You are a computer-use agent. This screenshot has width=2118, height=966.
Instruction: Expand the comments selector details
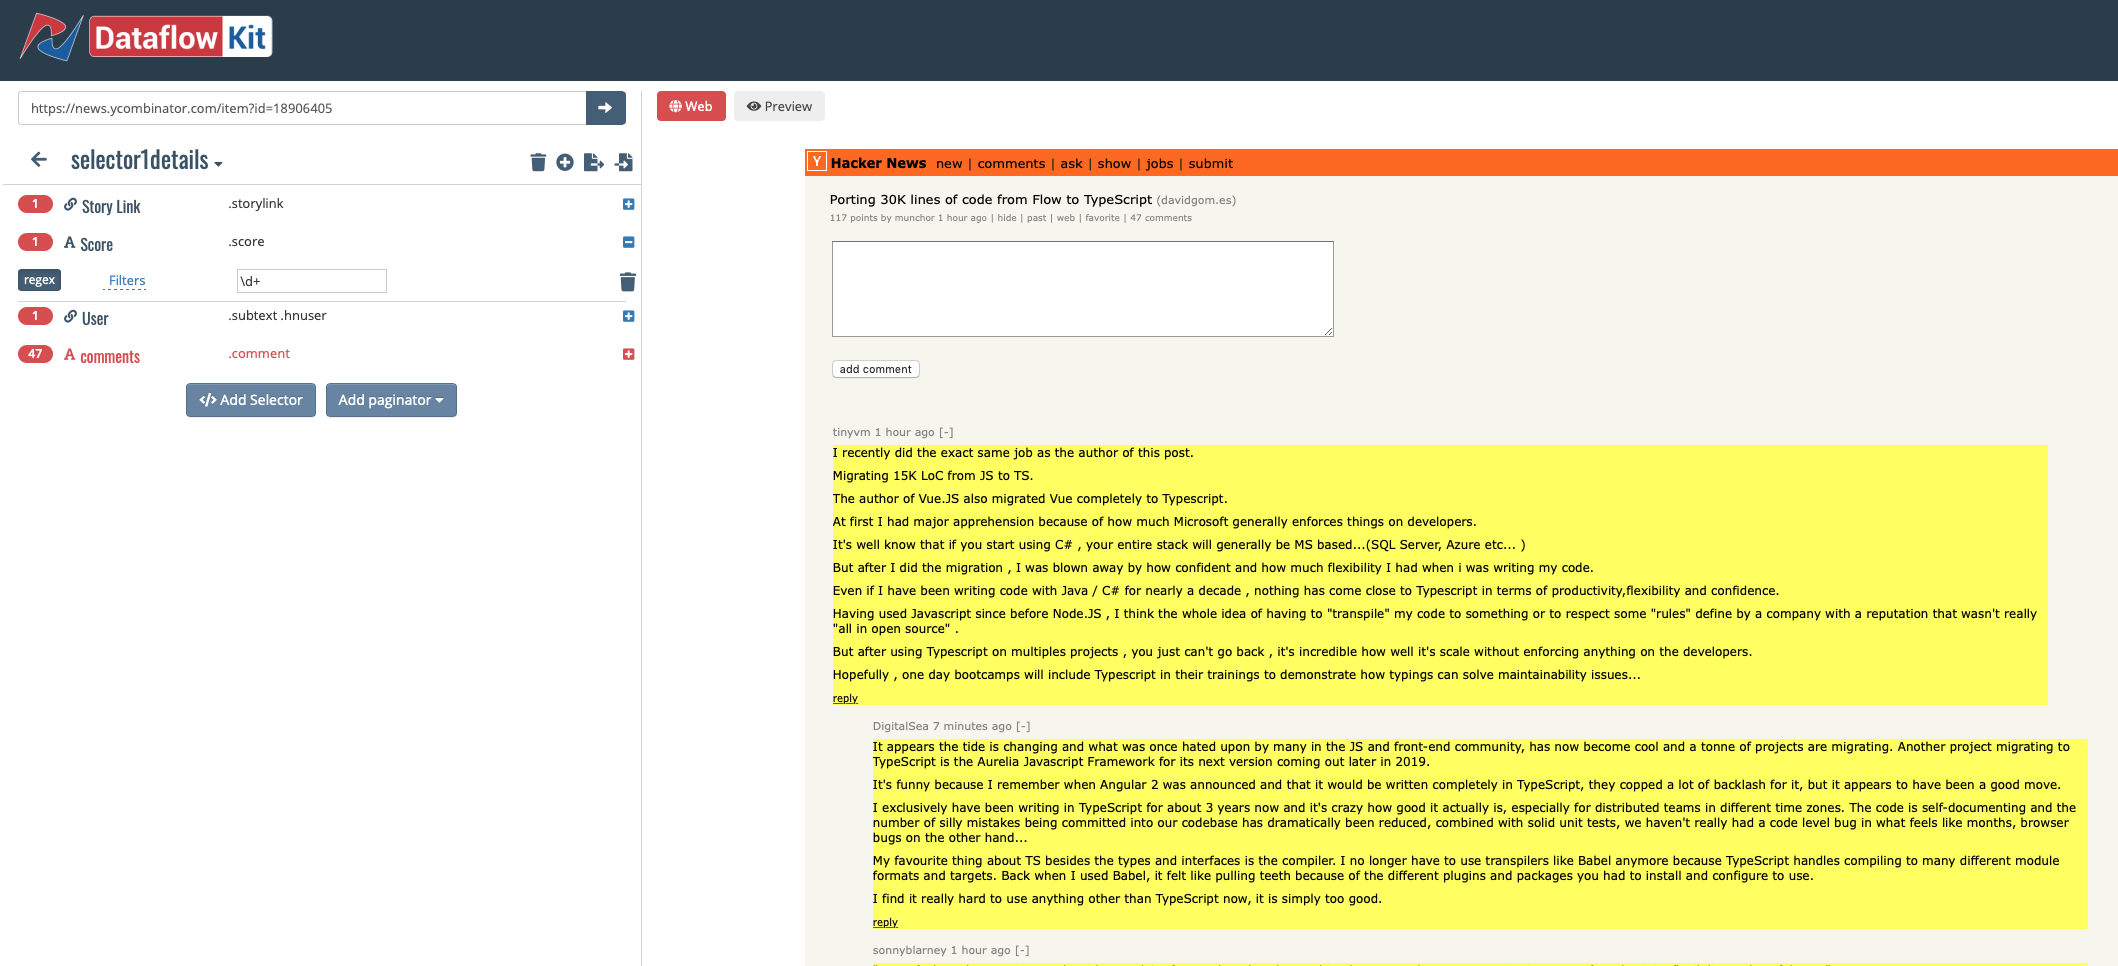click(x=629, y=354)
